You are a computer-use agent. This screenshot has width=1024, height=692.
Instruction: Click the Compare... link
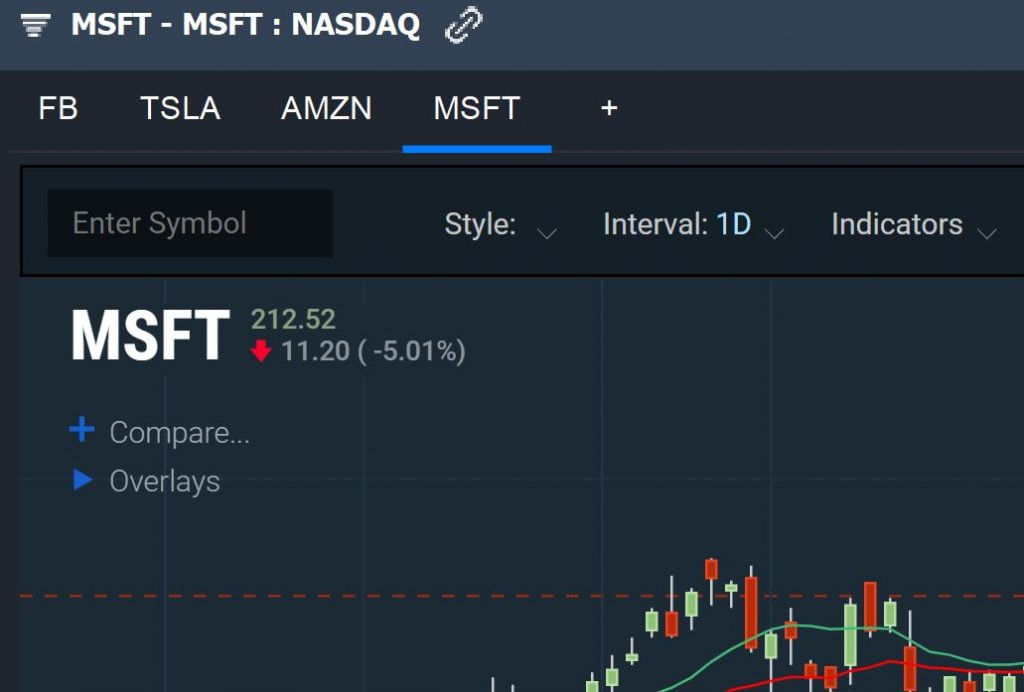point(180,432)
